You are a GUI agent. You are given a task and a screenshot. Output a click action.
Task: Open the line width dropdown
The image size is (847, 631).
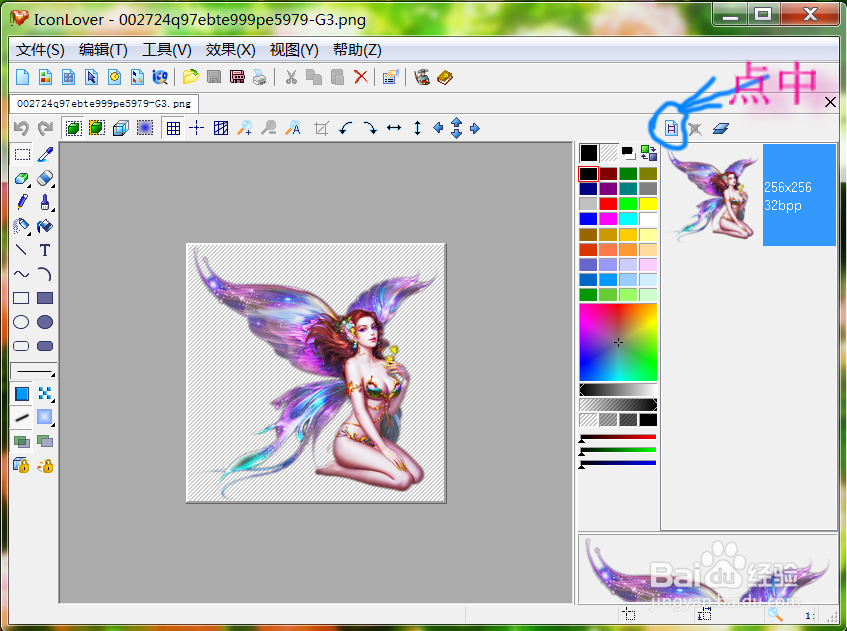[x=33, y=372]
